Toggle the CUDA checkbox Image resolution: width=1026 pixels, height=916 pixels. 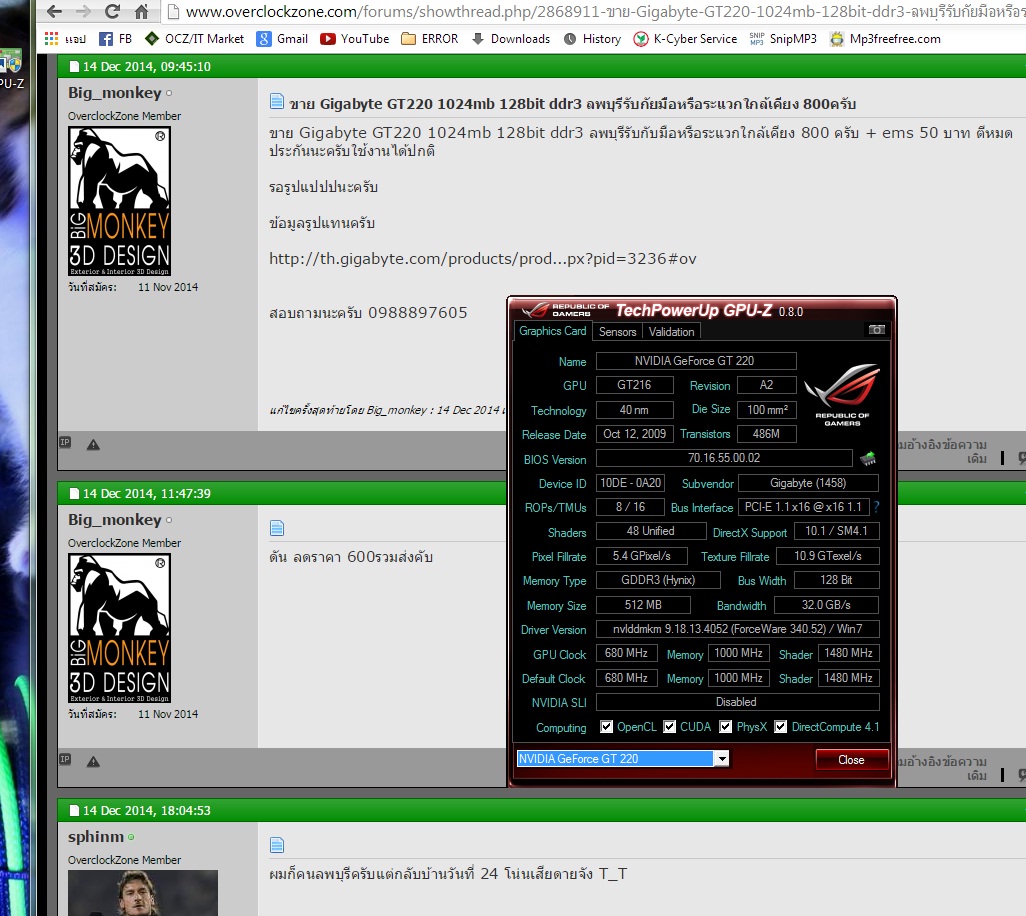669,727
